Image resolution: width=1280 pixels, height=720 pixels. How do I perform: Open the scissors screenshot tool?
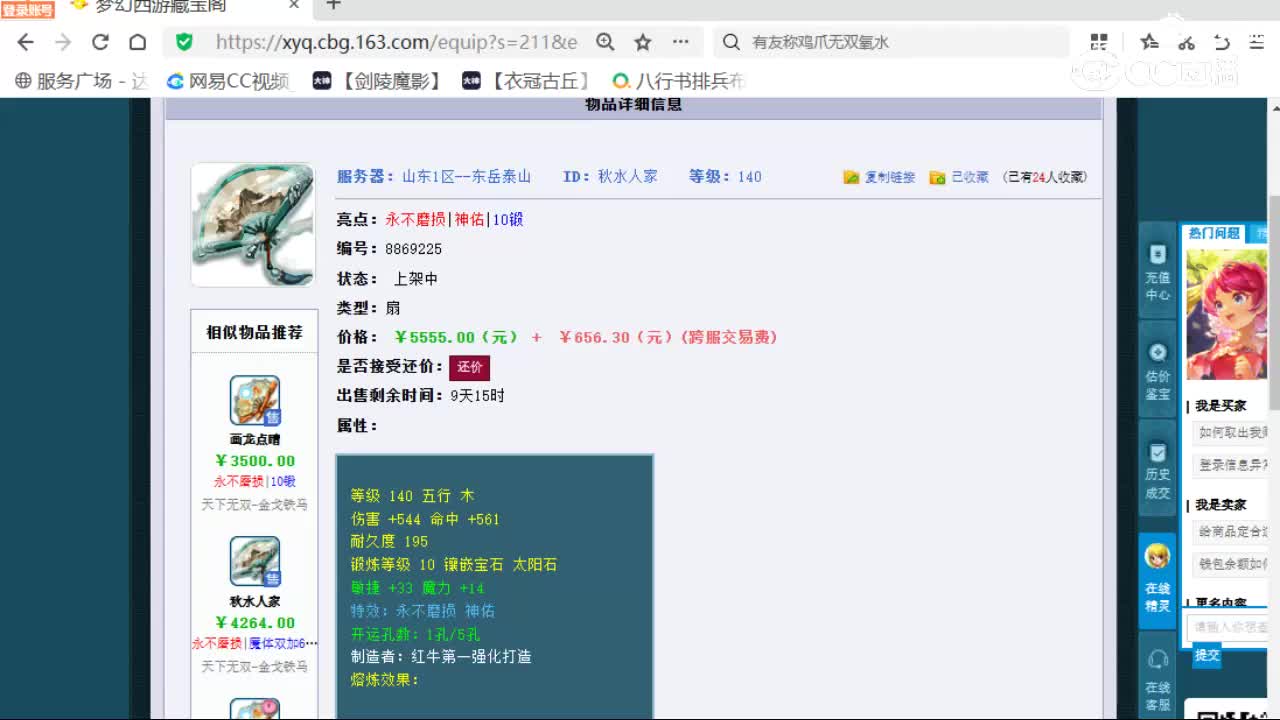click(x=1186, y=42)
